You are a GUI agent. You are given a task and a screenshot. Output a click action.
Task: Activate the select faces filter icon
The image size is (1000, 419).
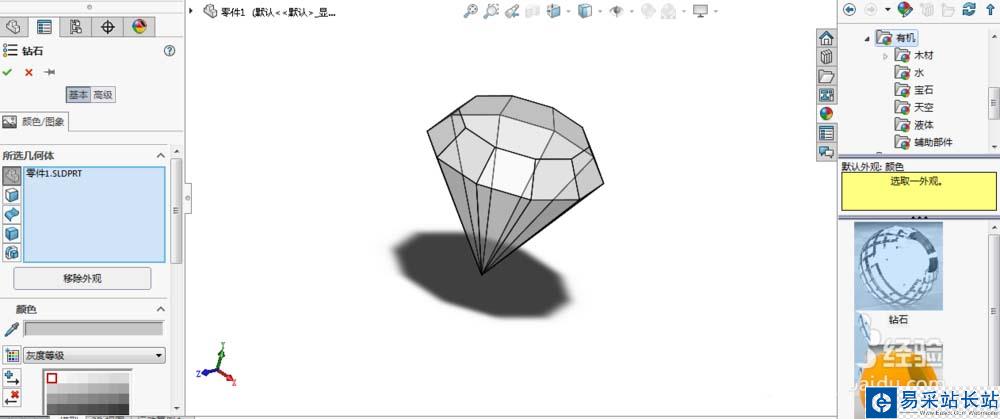(x=11, y=195)
